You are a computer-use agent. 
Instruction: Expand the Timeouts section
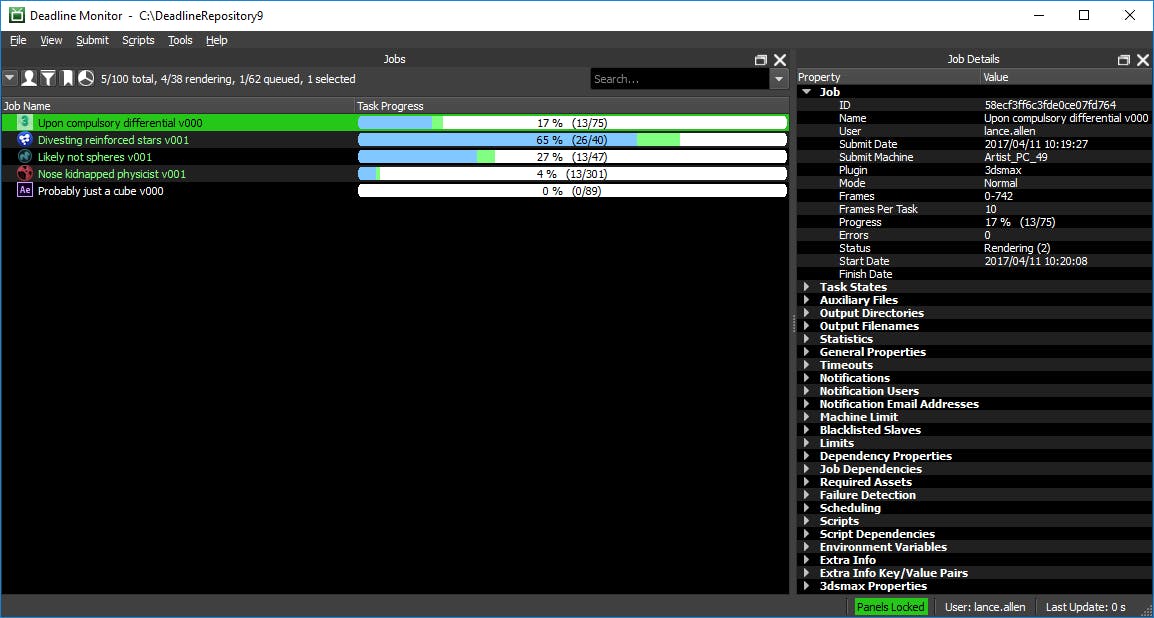point(807,365)
